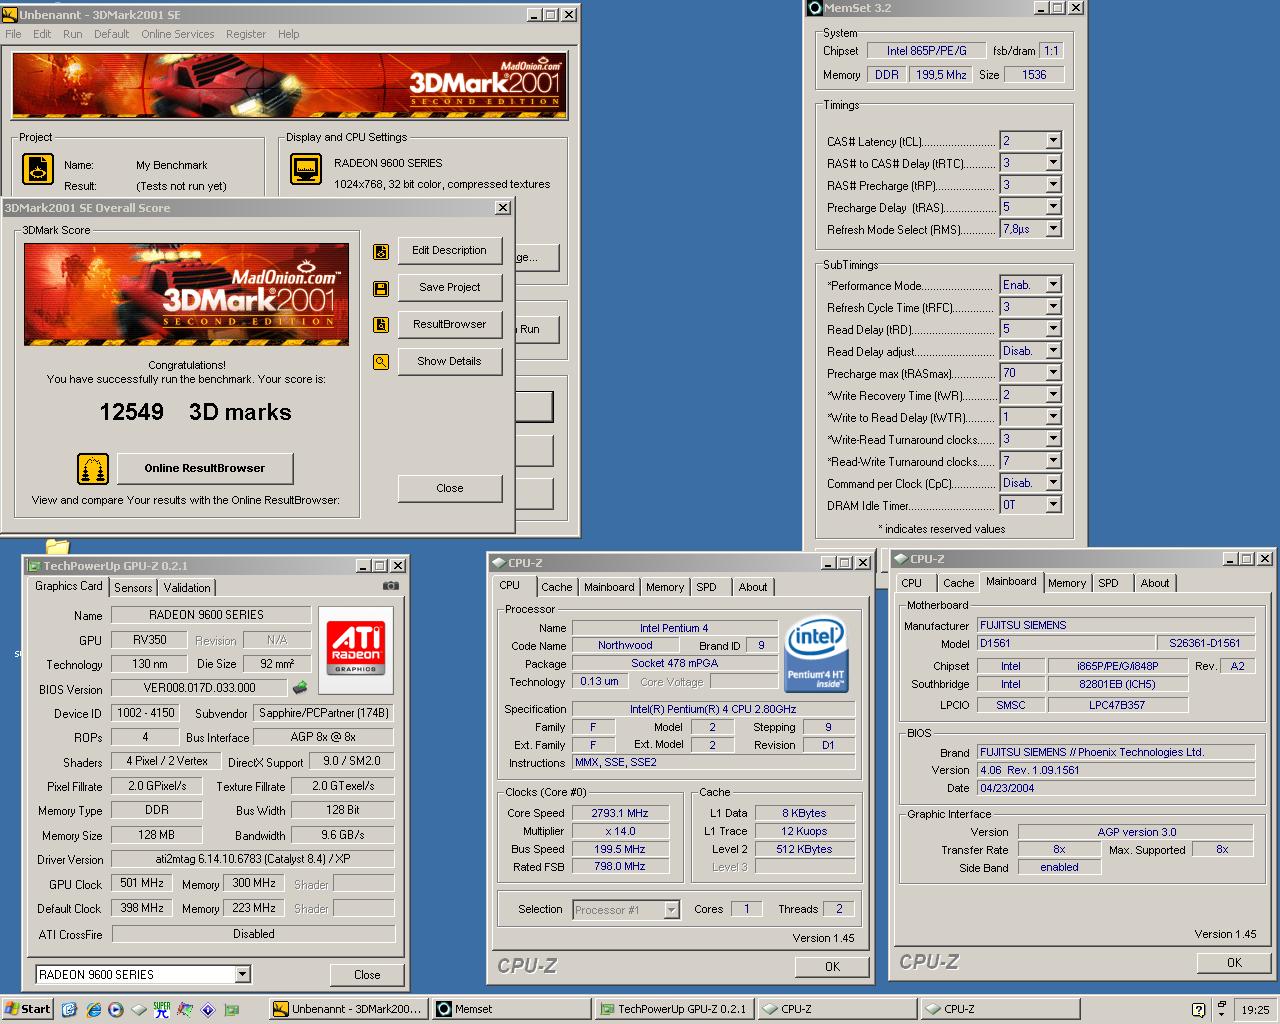The image size is (1280, 1024).
Task: Open CAS# Latency (tCL) dropdown in MemSet
Action: click(x=1053, y=141)
